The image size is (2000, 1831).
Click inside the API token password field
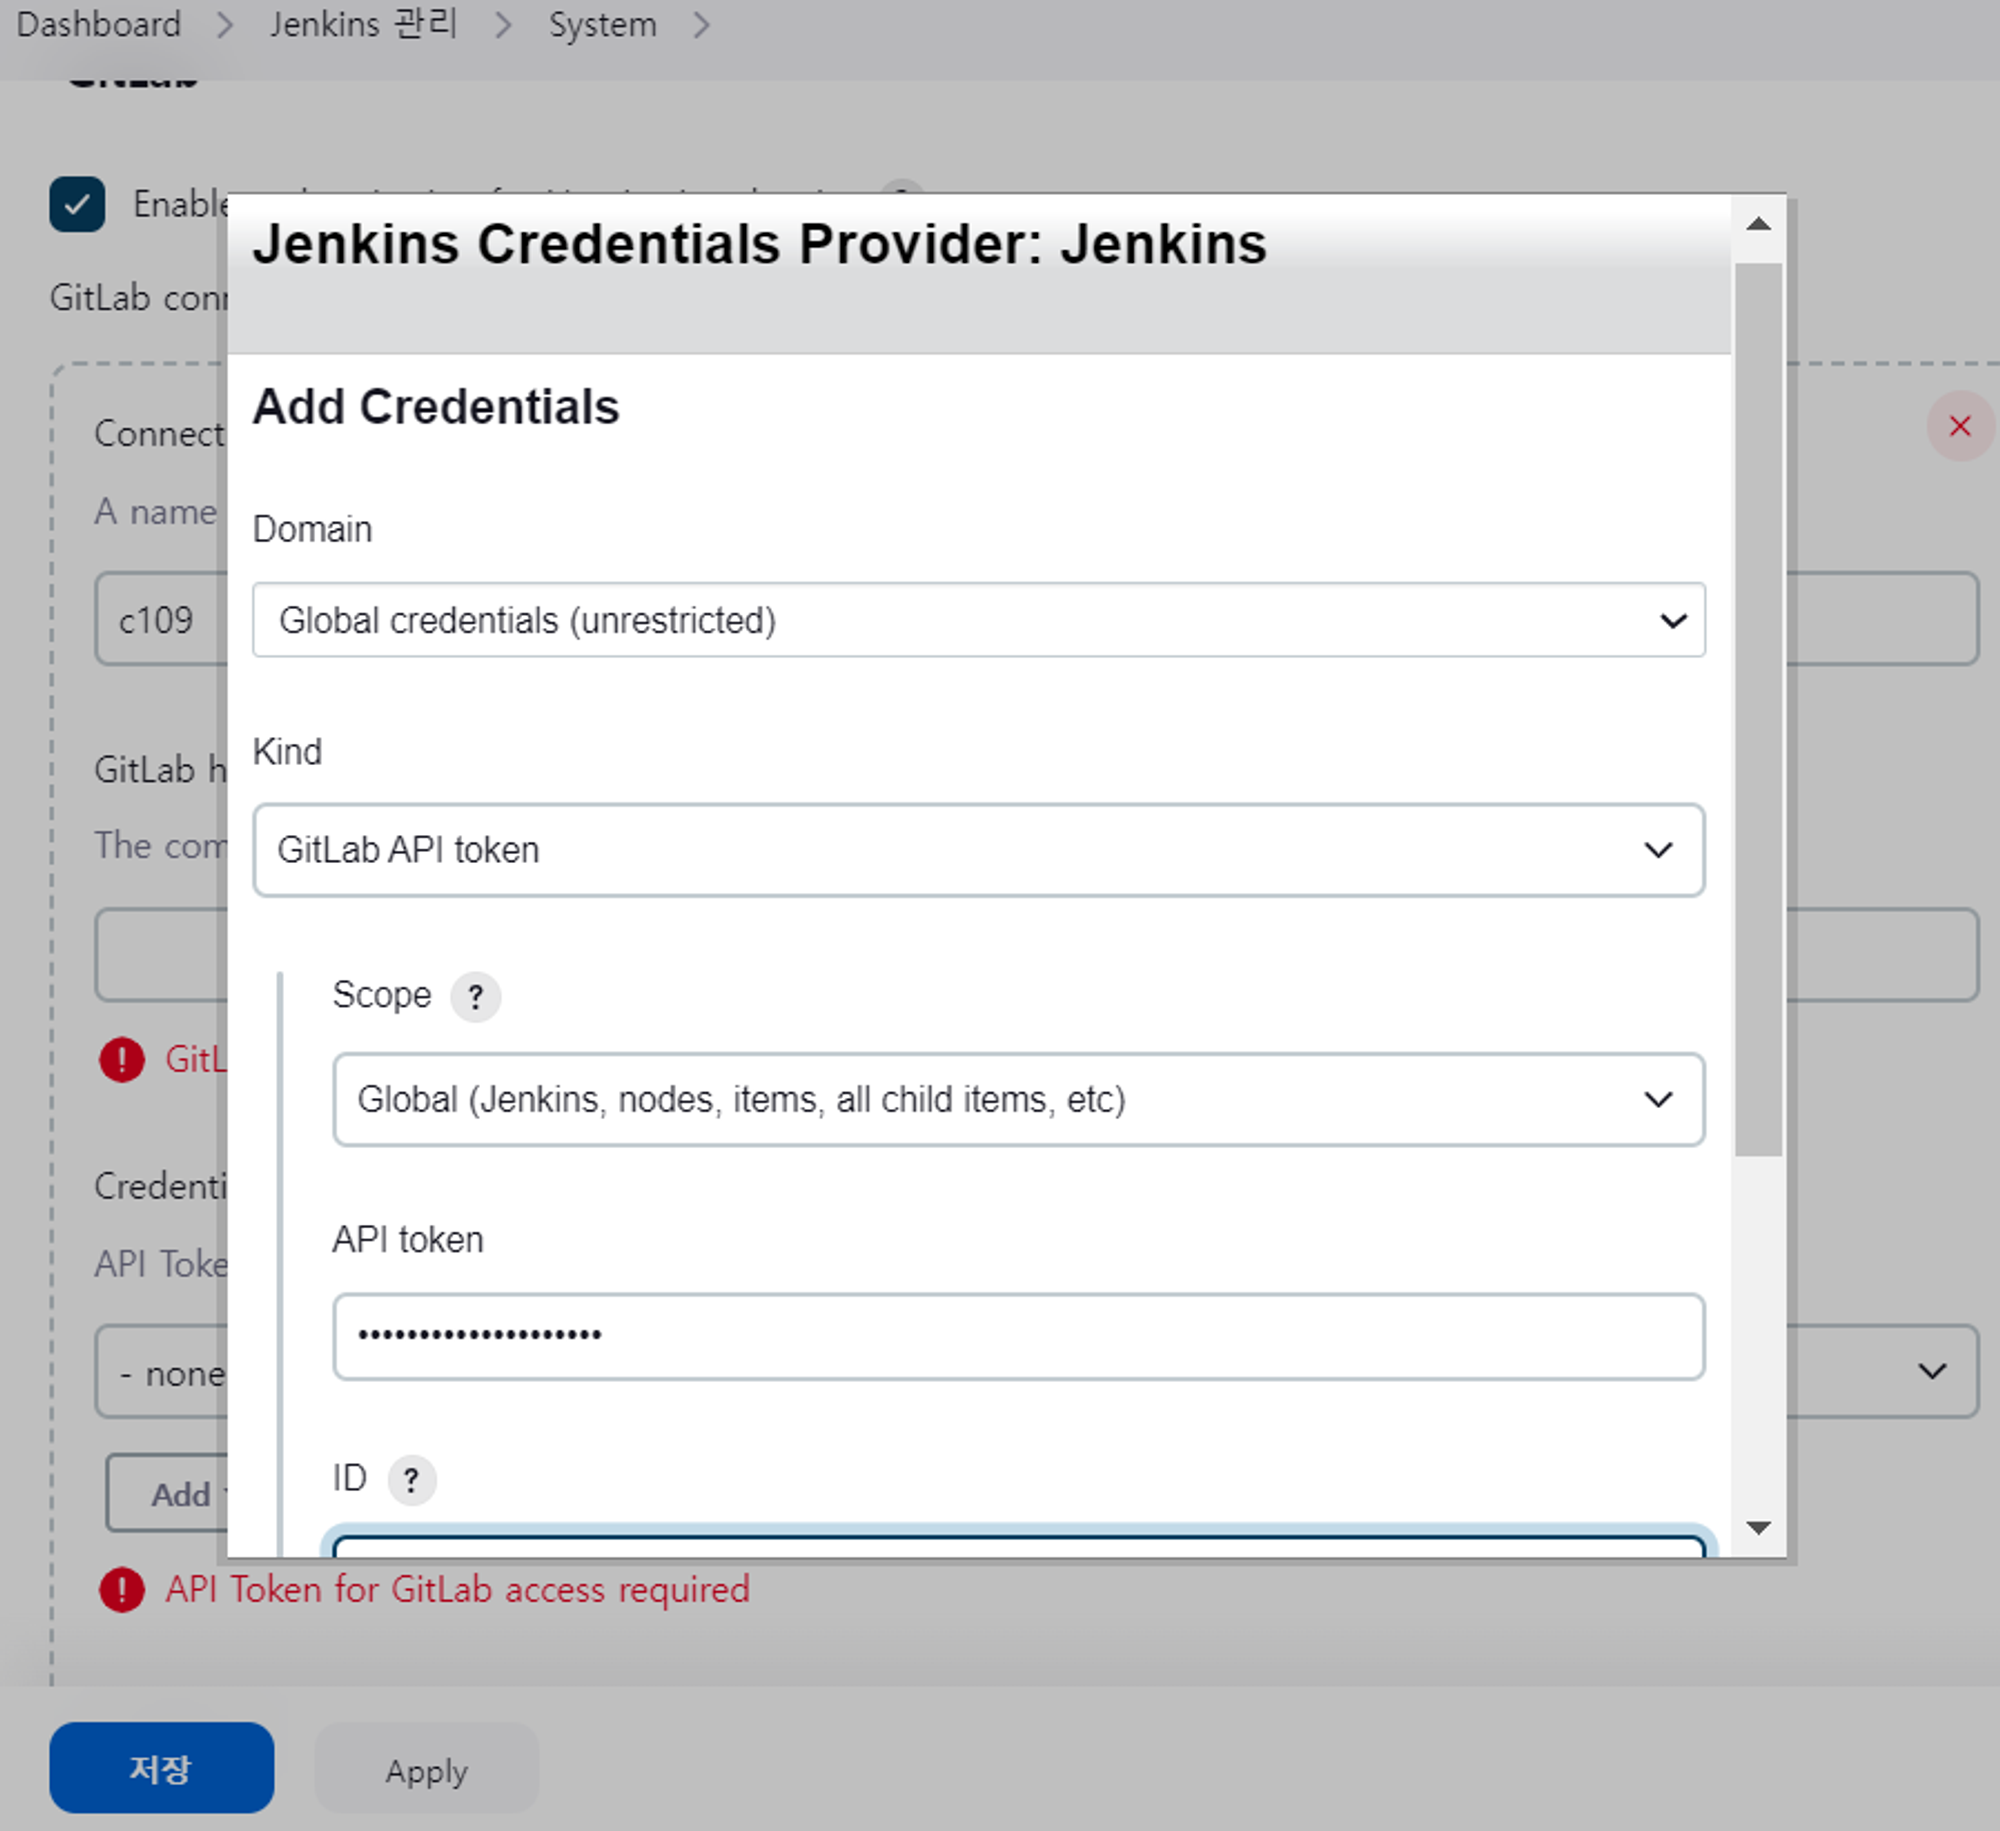tap(1018, 1335)
